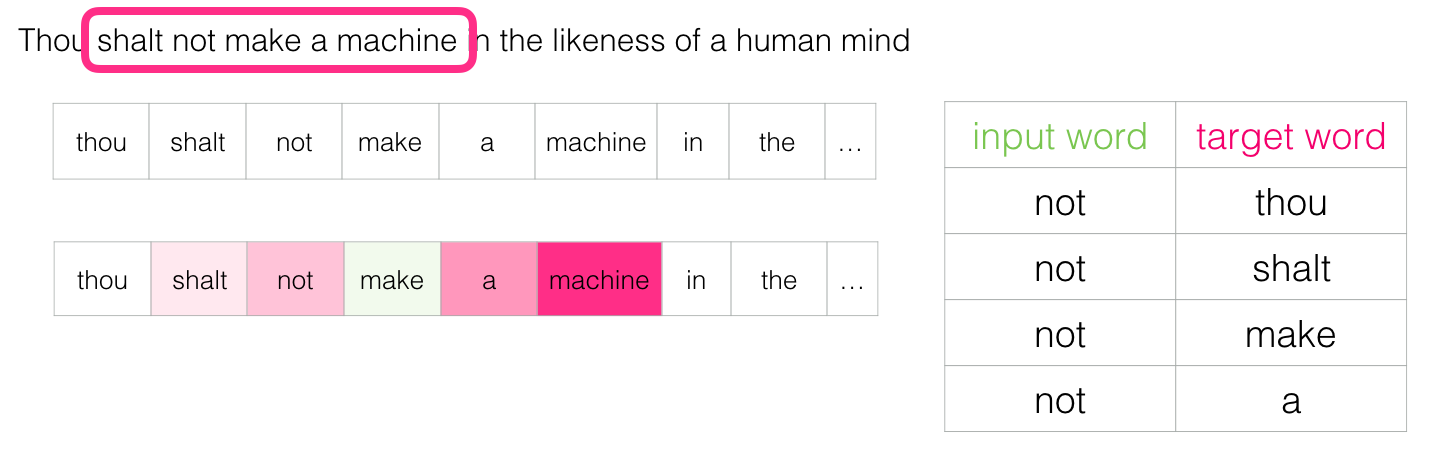Click the 'thou' cell in top row
Image resolution: width=1435 pixels, height=456 pixels.
pos(101,142)
